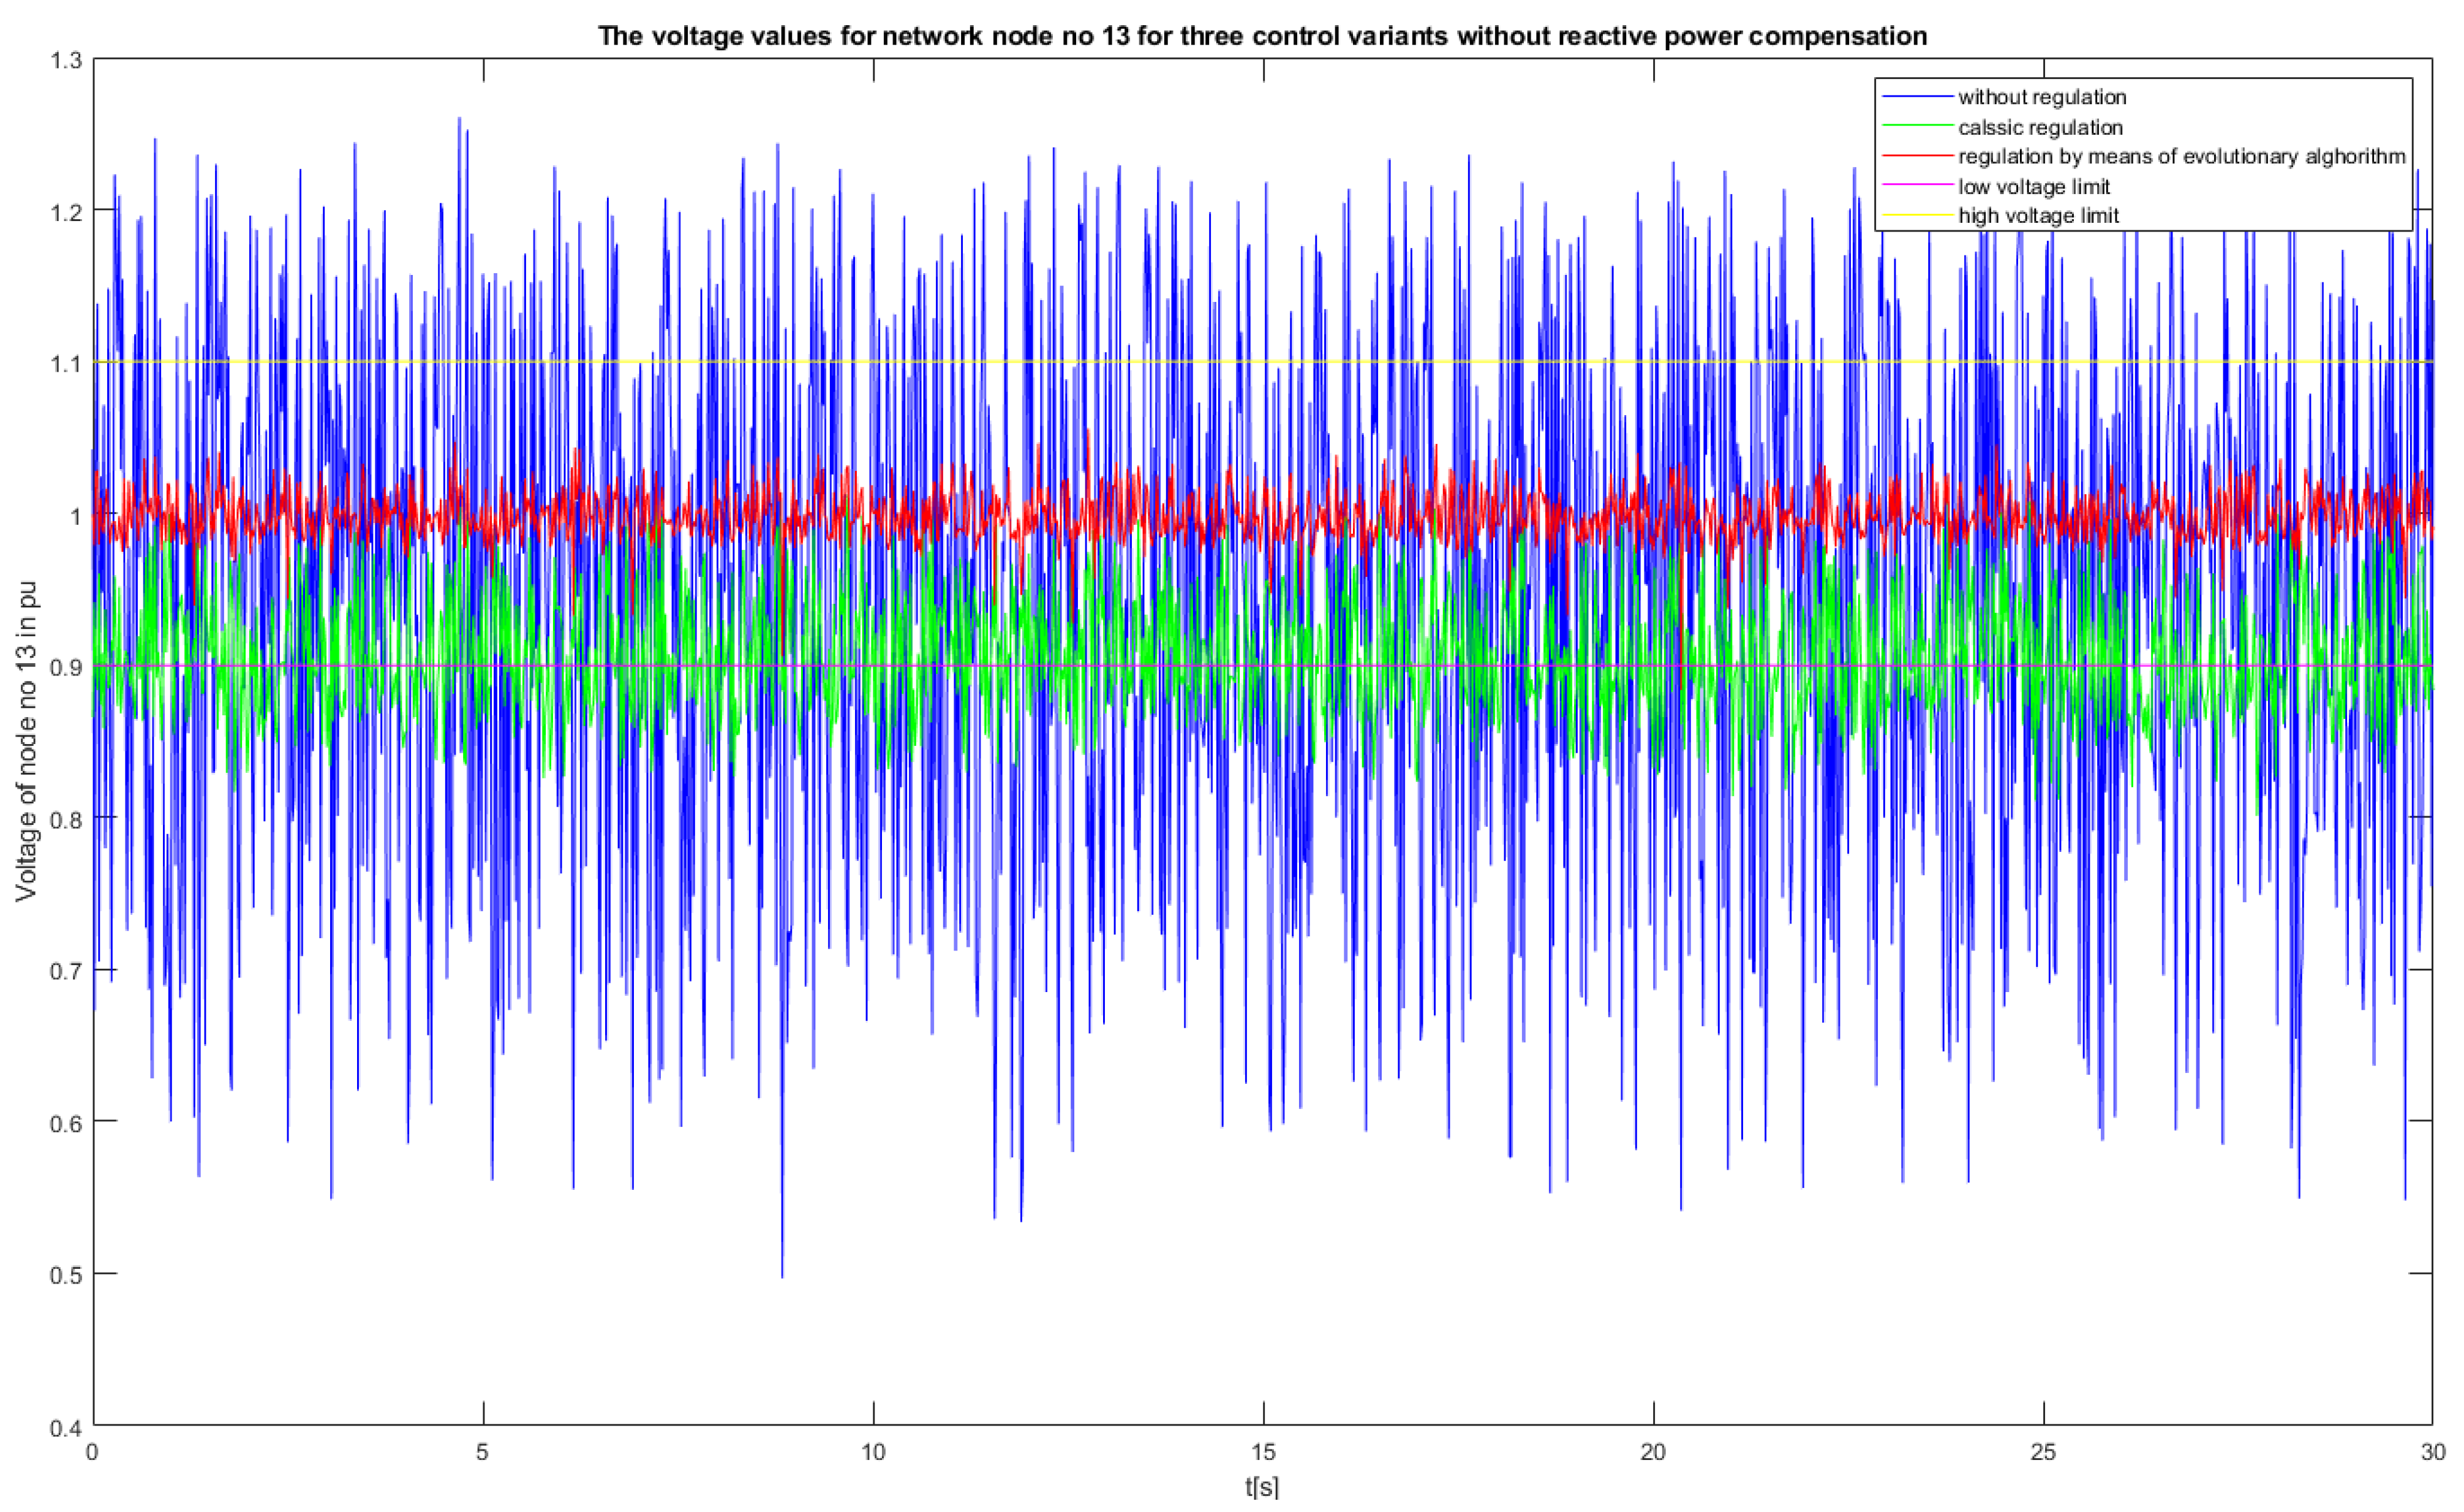Click the 'without regulation' legend entry
Viewport: 2464px width, 1512px height.
[2041, 97]
